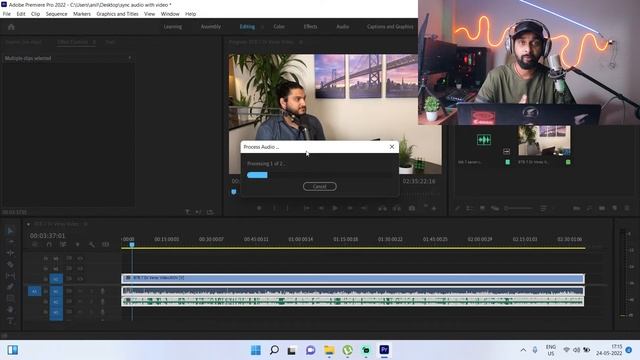Toggle A3 track targeting
640x360 pixels.
[56, 313]
